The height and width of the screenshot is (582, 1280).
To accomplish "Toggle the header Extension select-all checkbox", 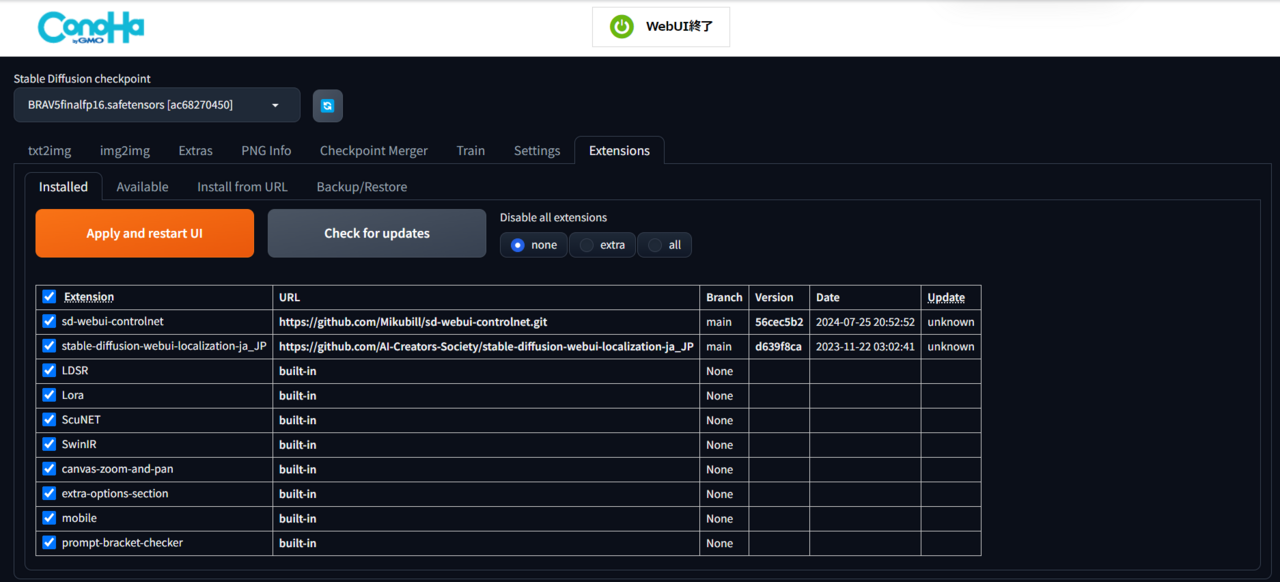I will coord(49,297).
